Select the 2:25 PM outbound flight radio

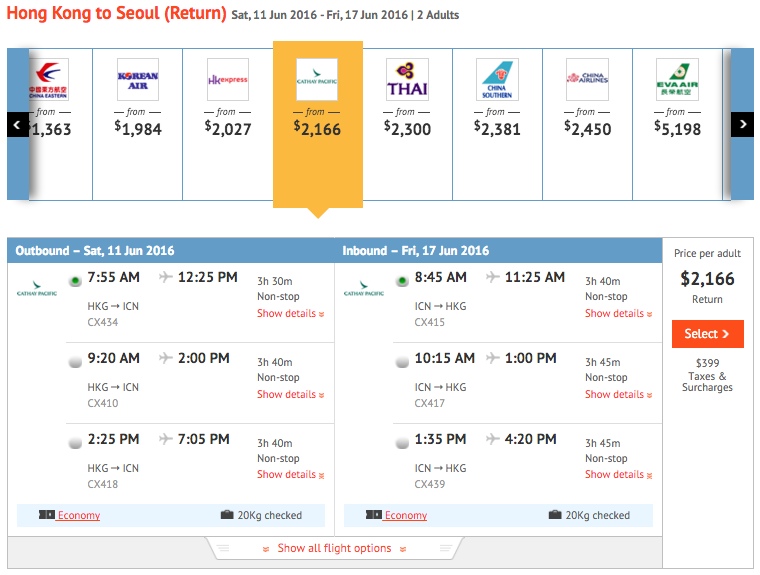[x=75, y=443]
